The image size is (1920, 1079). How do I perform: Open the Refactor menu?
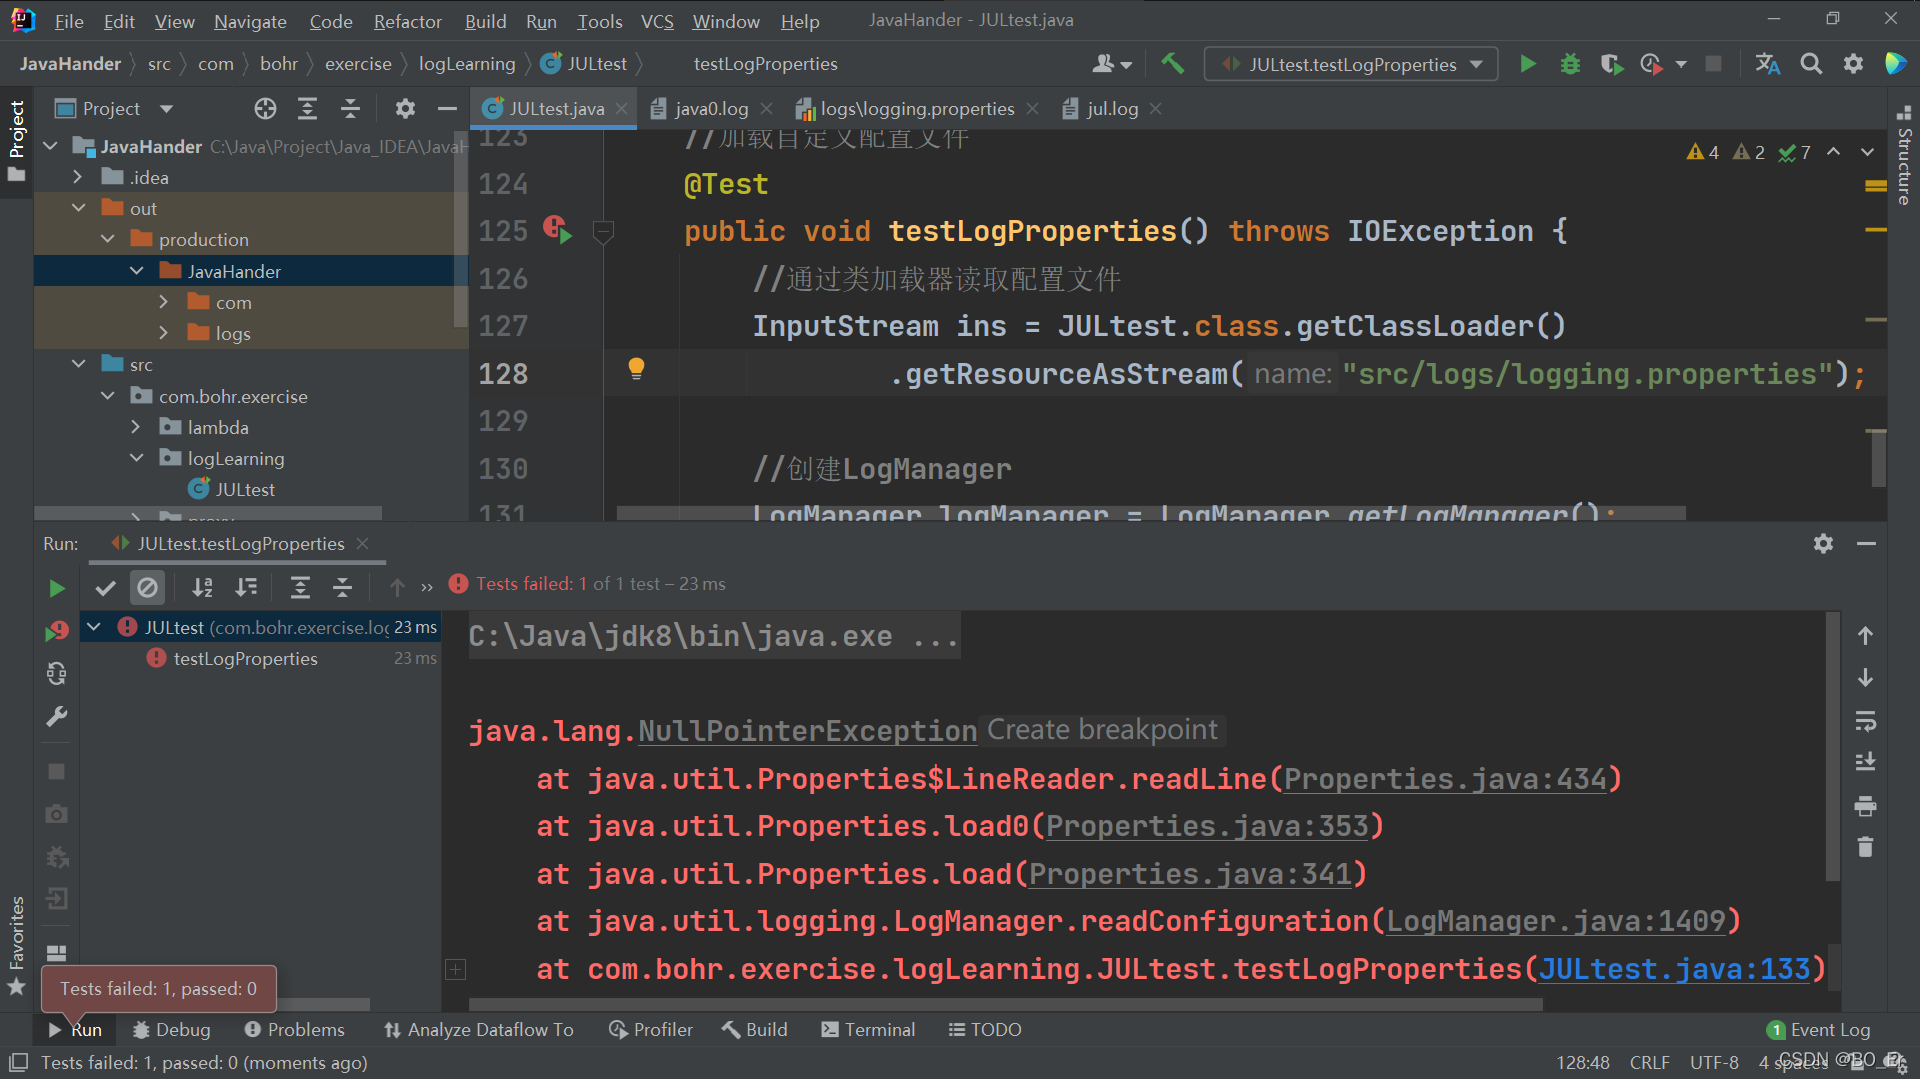(x=407, y=21)
